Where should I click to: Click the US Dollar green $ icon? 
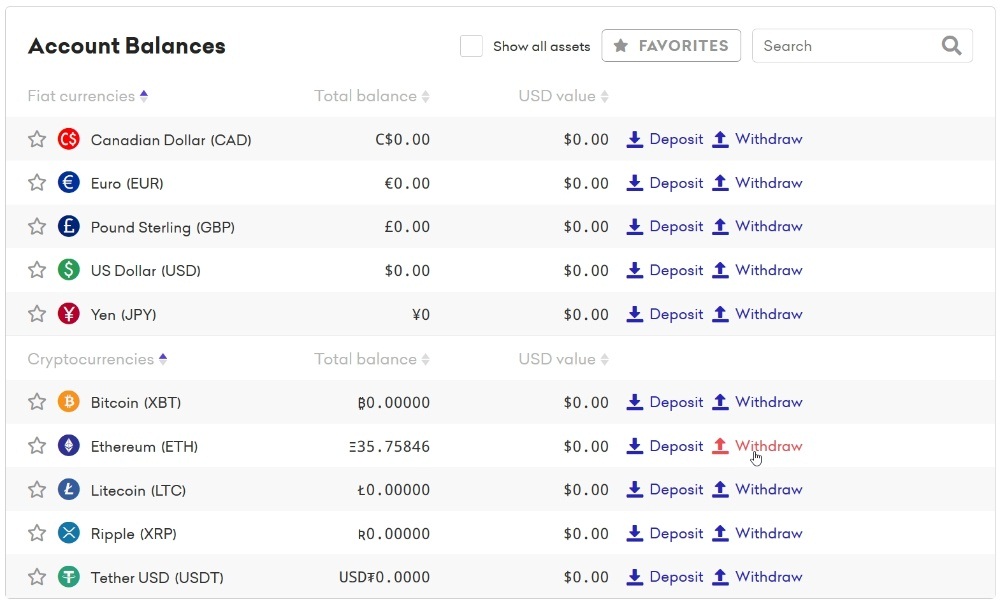tap(69, 270)
